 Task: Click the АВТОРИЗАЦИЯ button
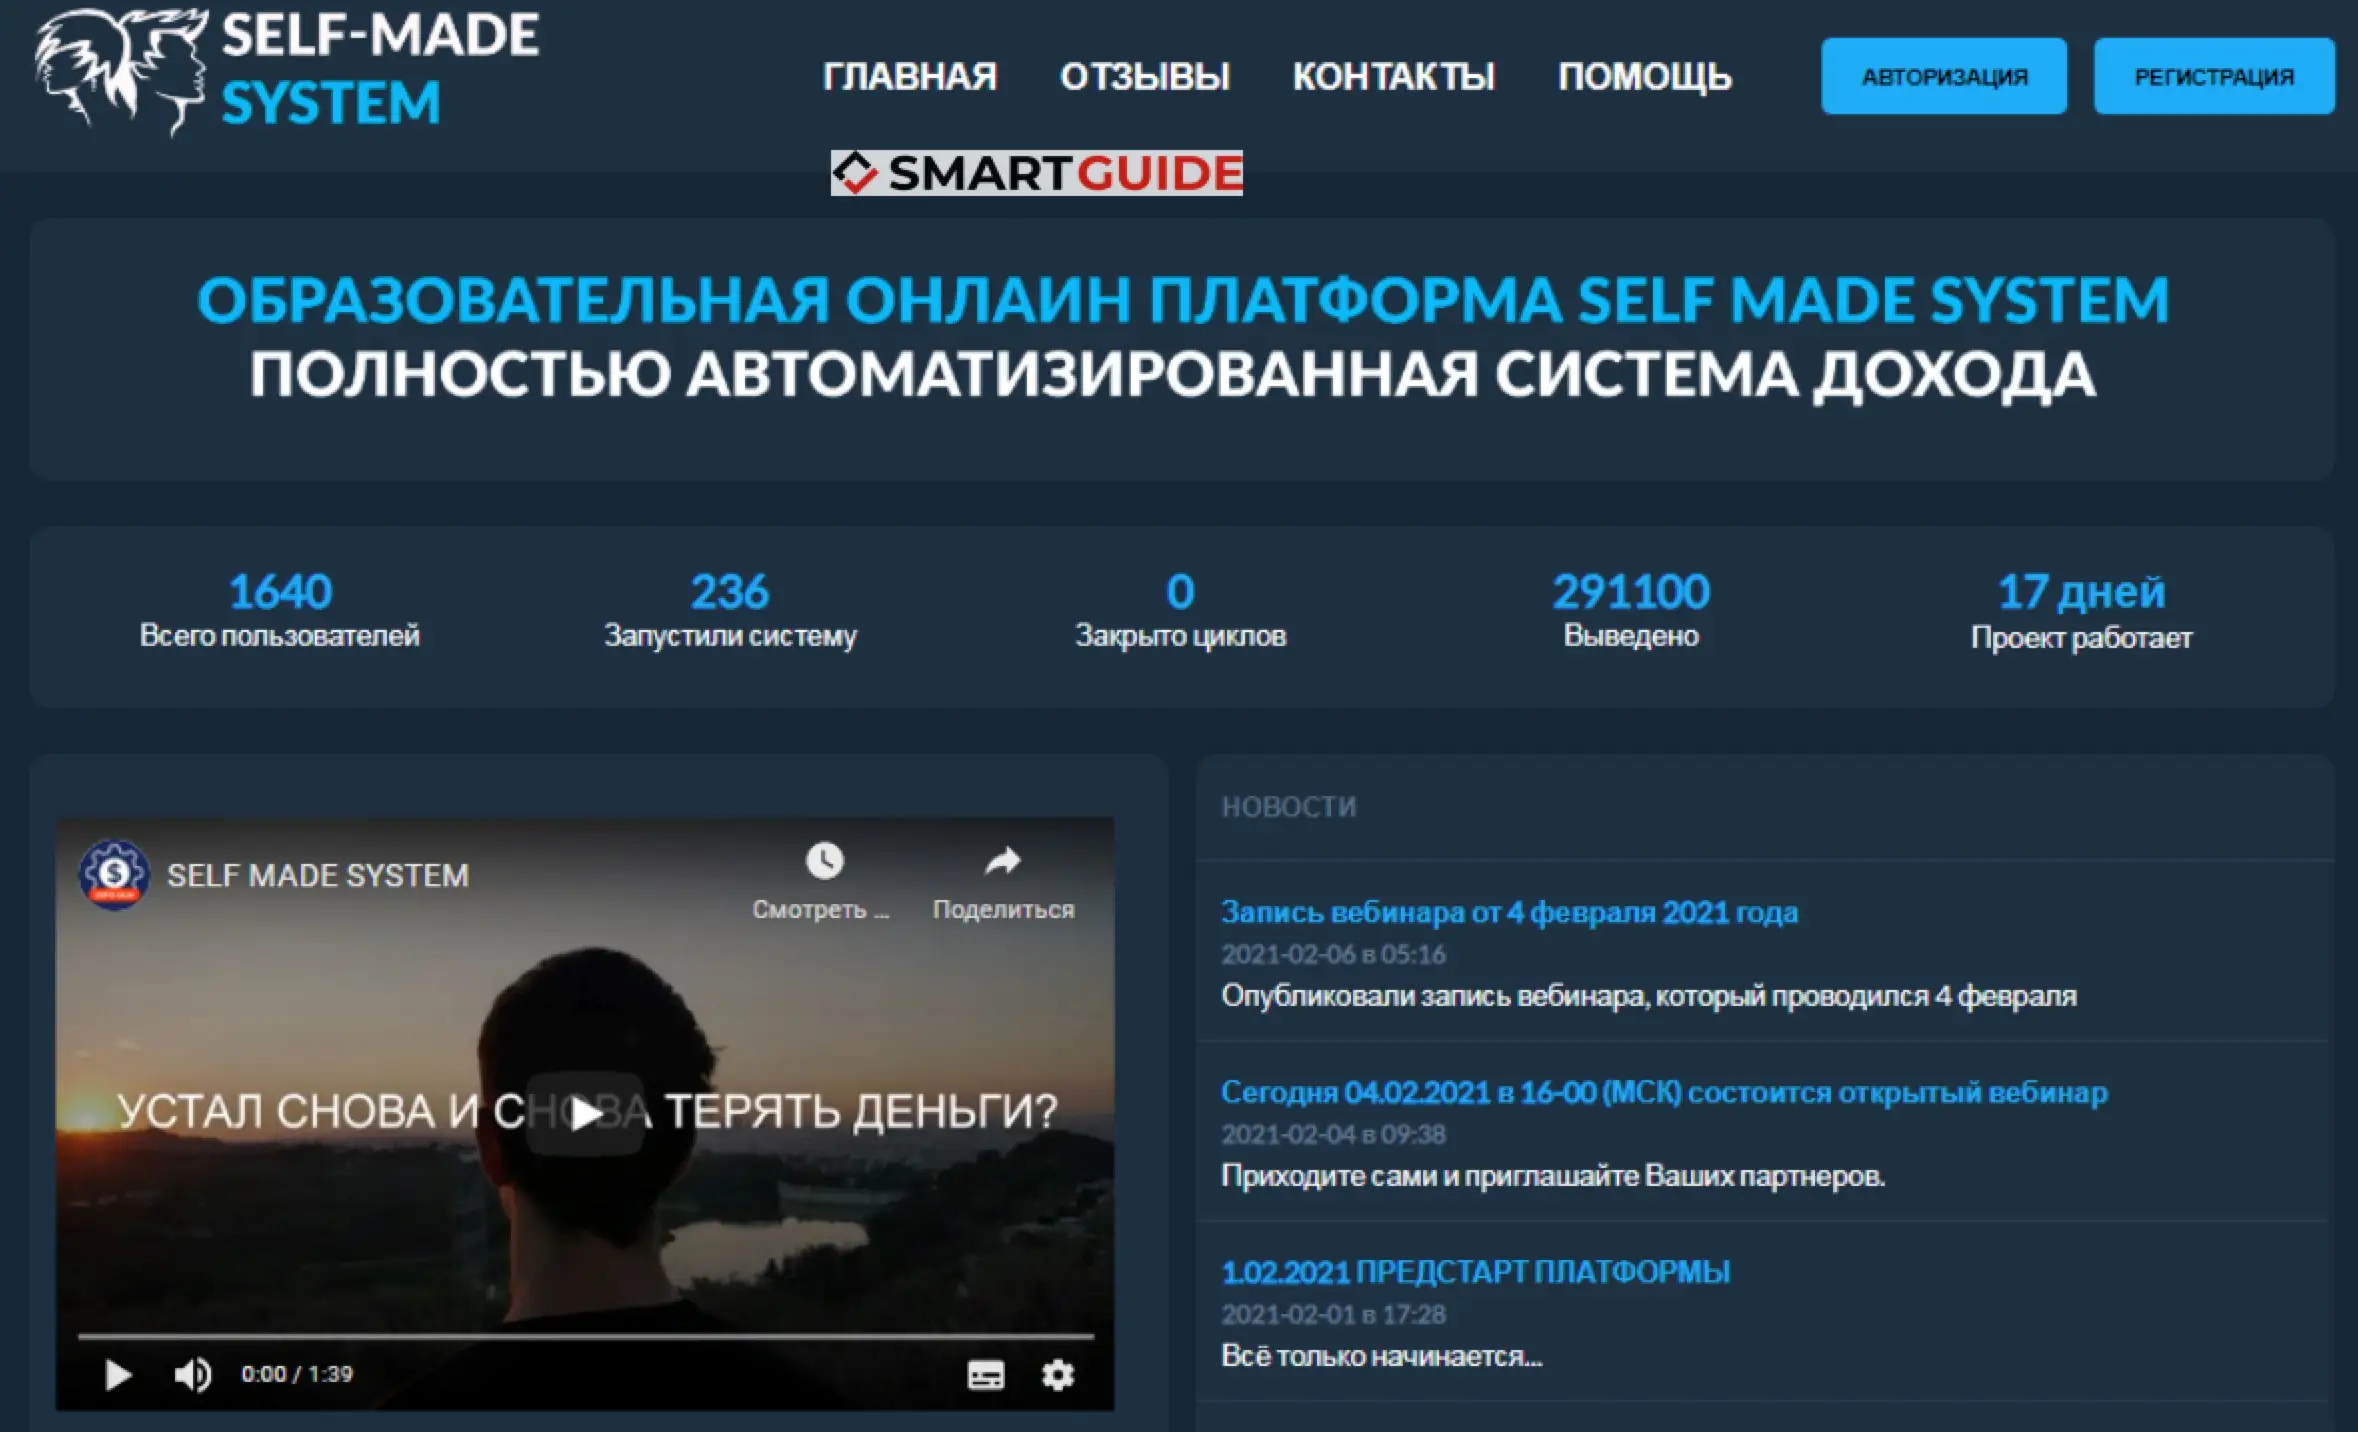[x=1943, y=77]
